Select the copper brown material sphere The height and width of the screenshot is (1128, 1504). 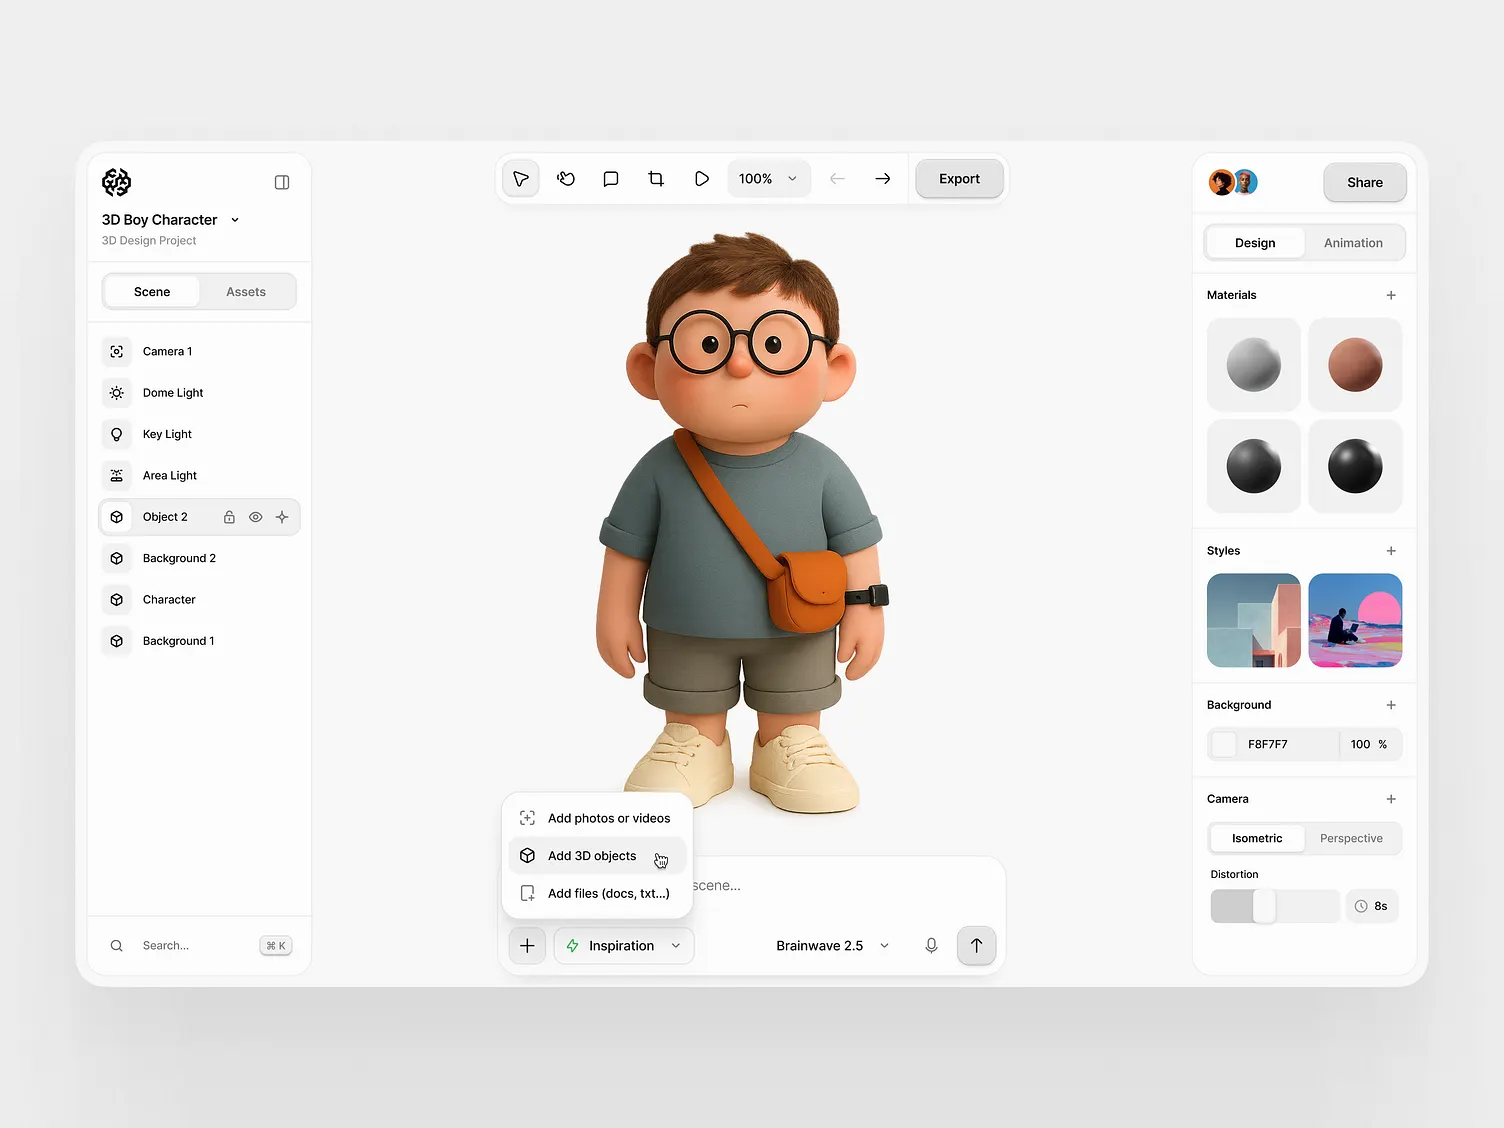point(1355,365)
